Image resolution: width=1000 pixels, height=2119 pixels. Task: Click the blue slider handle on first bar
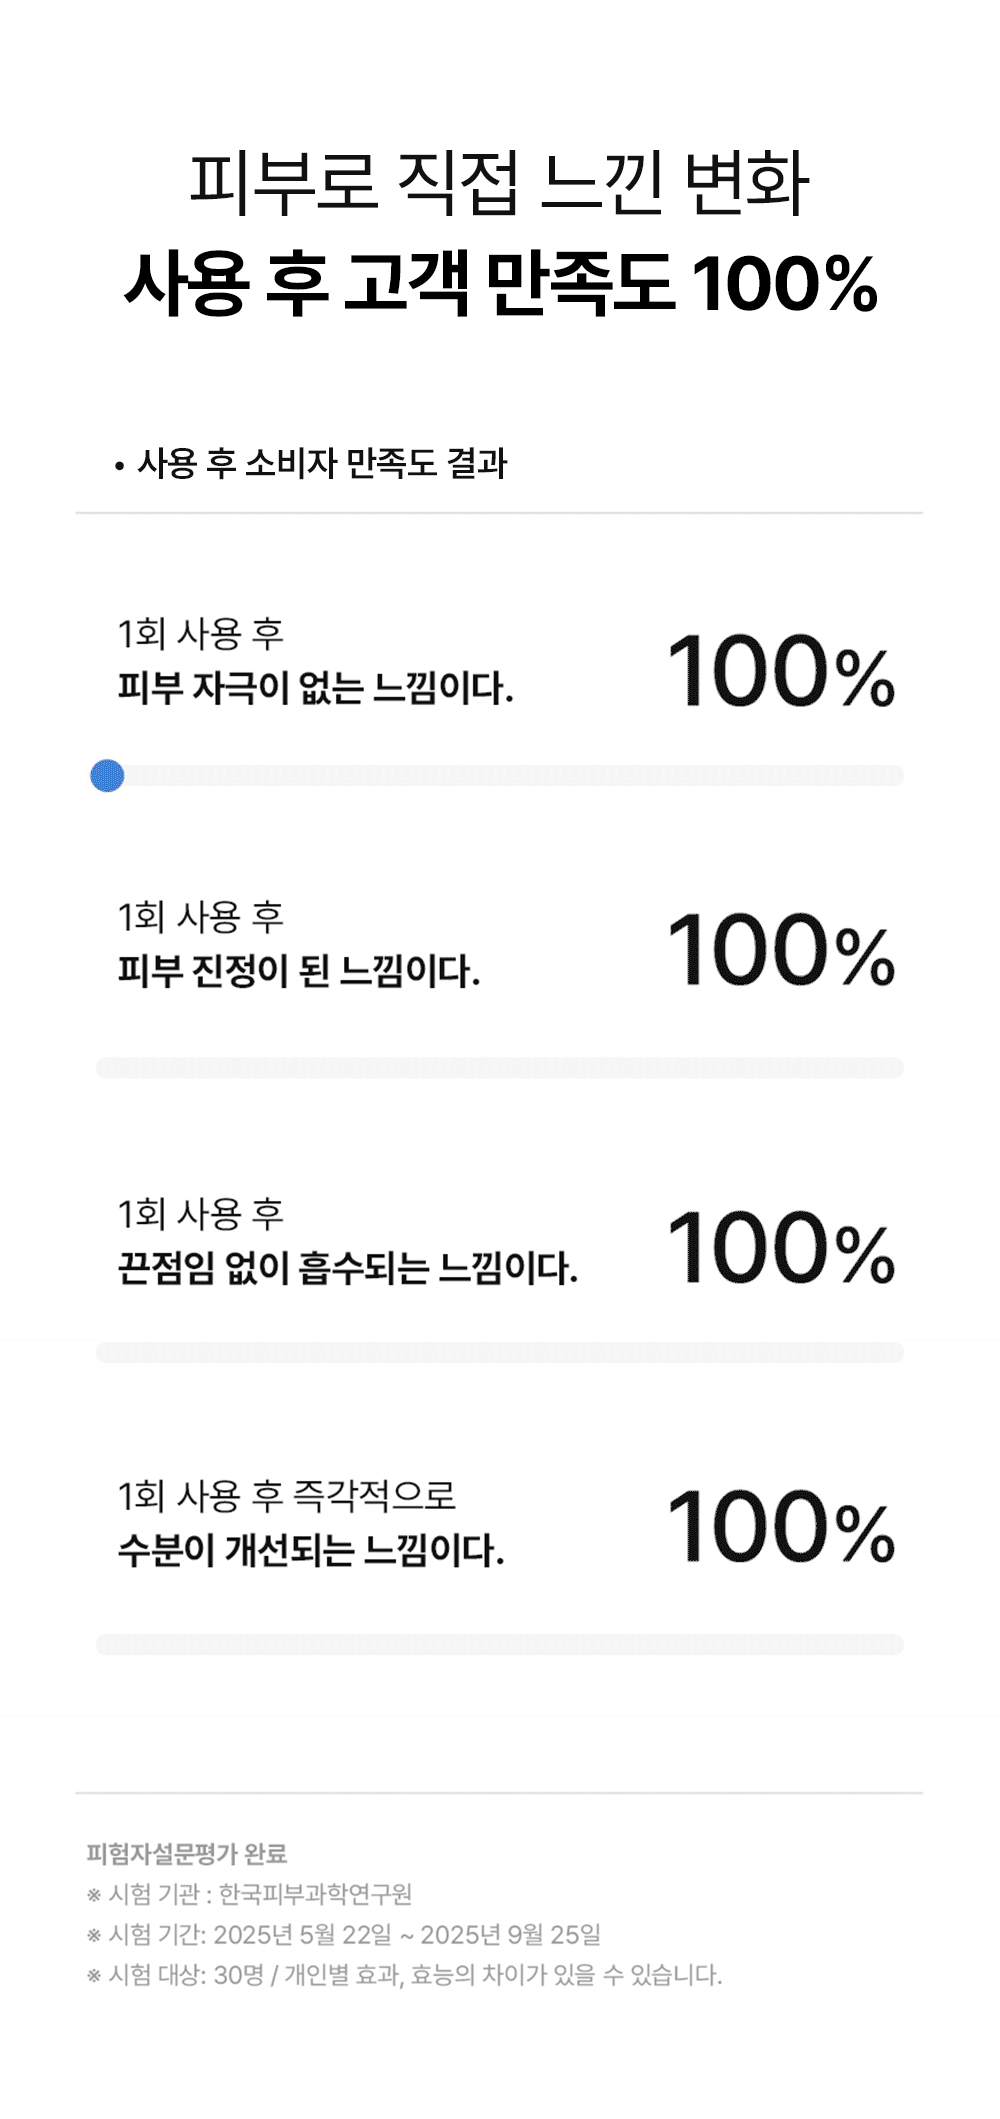pos(107,775)
